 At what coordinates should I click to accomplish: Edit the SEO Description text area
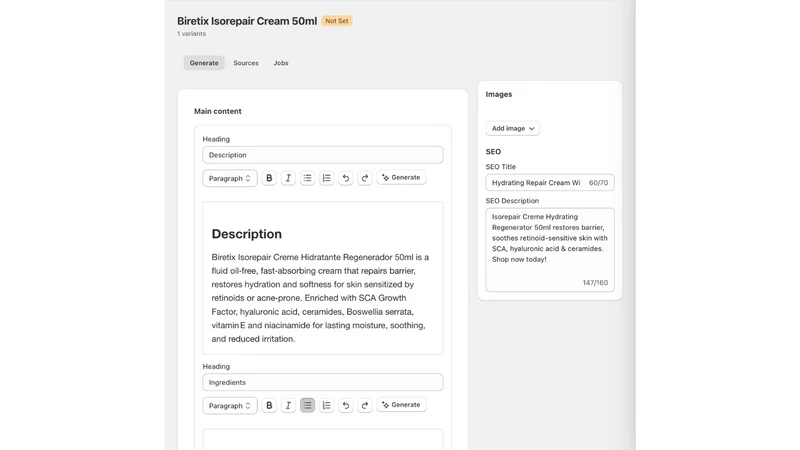pos(550,250)
